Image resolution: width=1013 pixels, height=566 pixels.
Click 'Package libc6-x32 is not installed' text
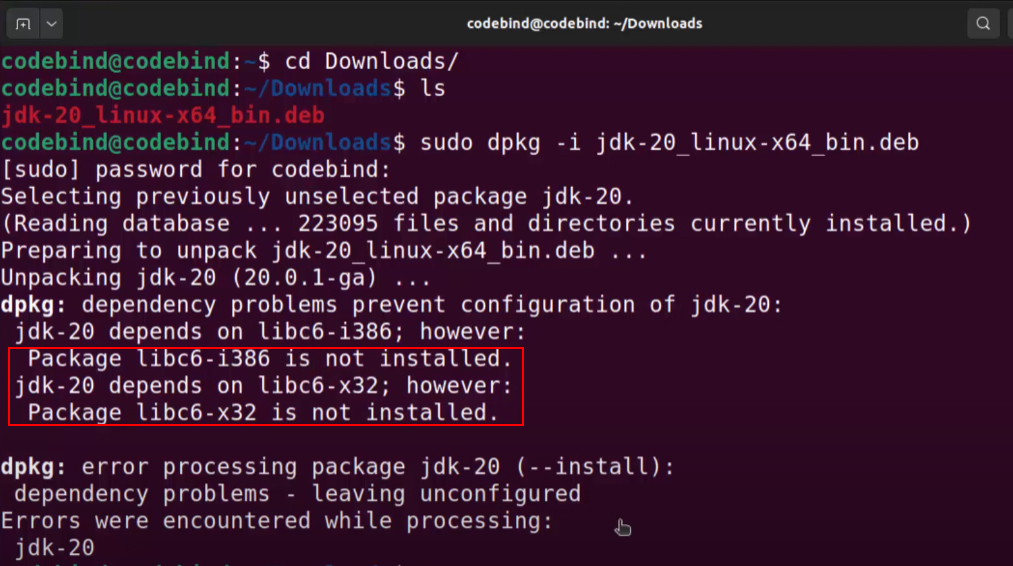tap(262, 413)
